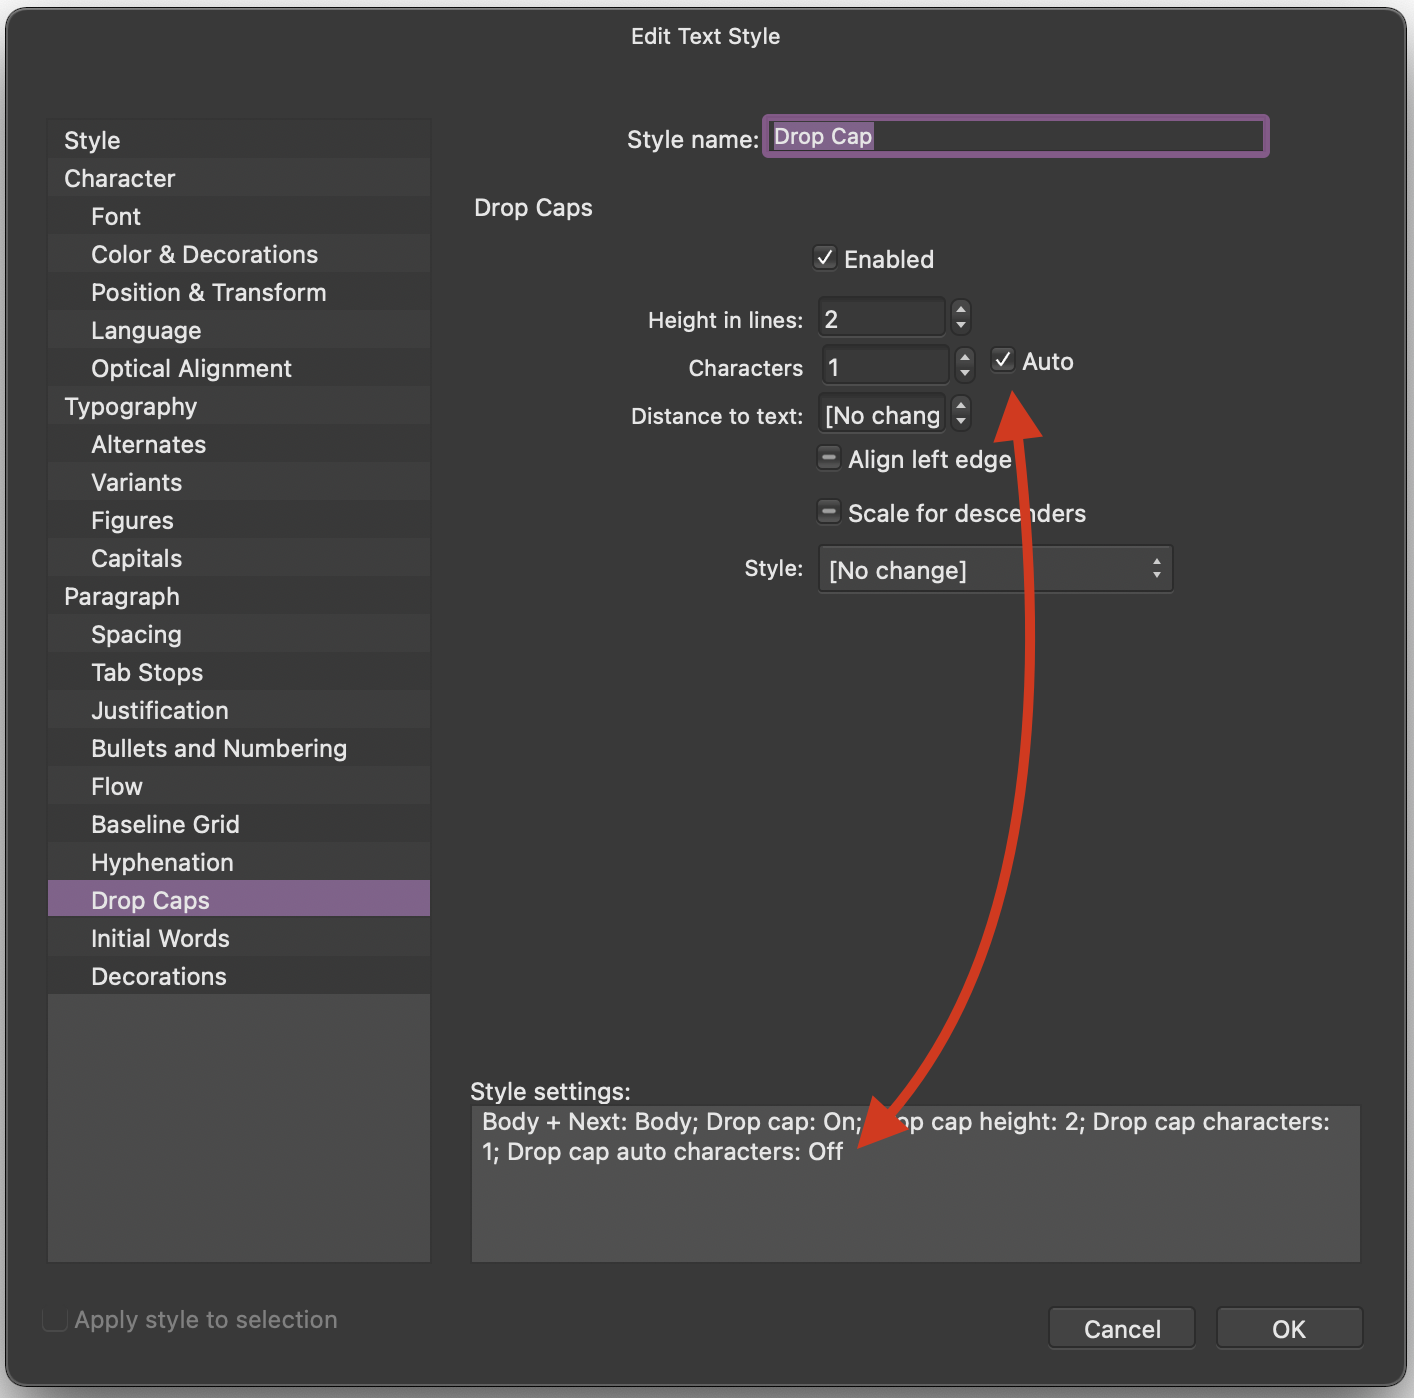Toggle Scale for descenders
The height and width of the screenshot is (1398, 1414).
829,512
